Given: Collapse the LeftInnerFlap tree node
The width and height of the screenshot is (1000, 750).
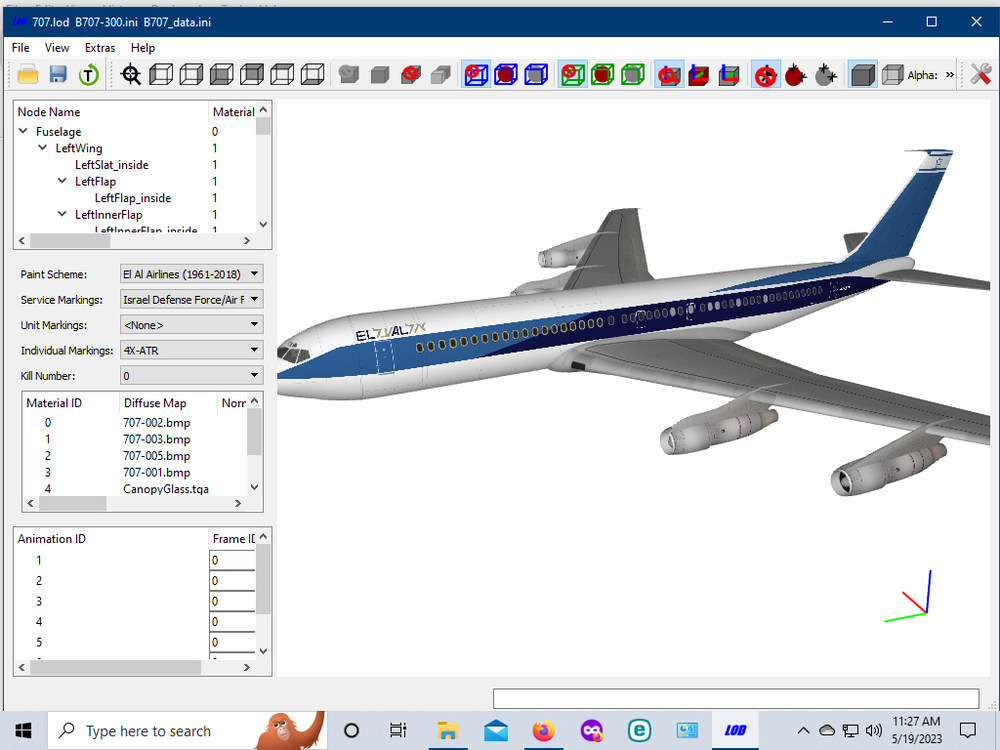Looking at the screenshot, I should [x=62, y=214].
